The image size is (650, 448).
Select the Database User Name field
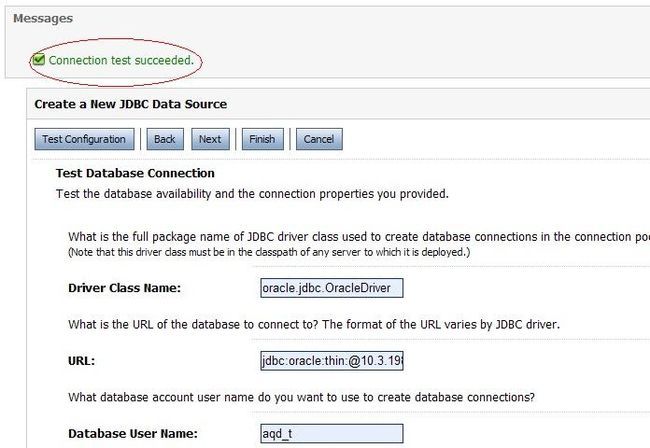(332, 433)
